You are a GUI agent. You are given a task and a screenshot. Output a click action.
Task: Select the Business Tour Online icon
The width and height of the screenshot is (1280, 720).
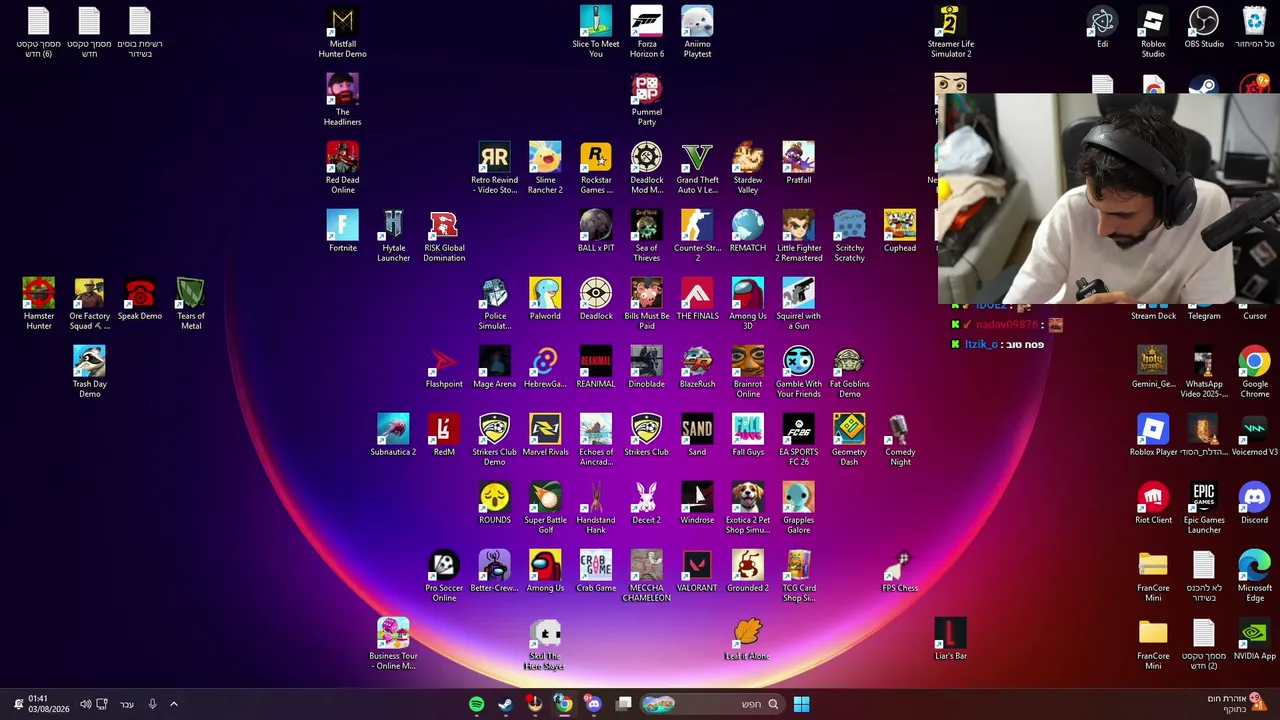(393, 644)
